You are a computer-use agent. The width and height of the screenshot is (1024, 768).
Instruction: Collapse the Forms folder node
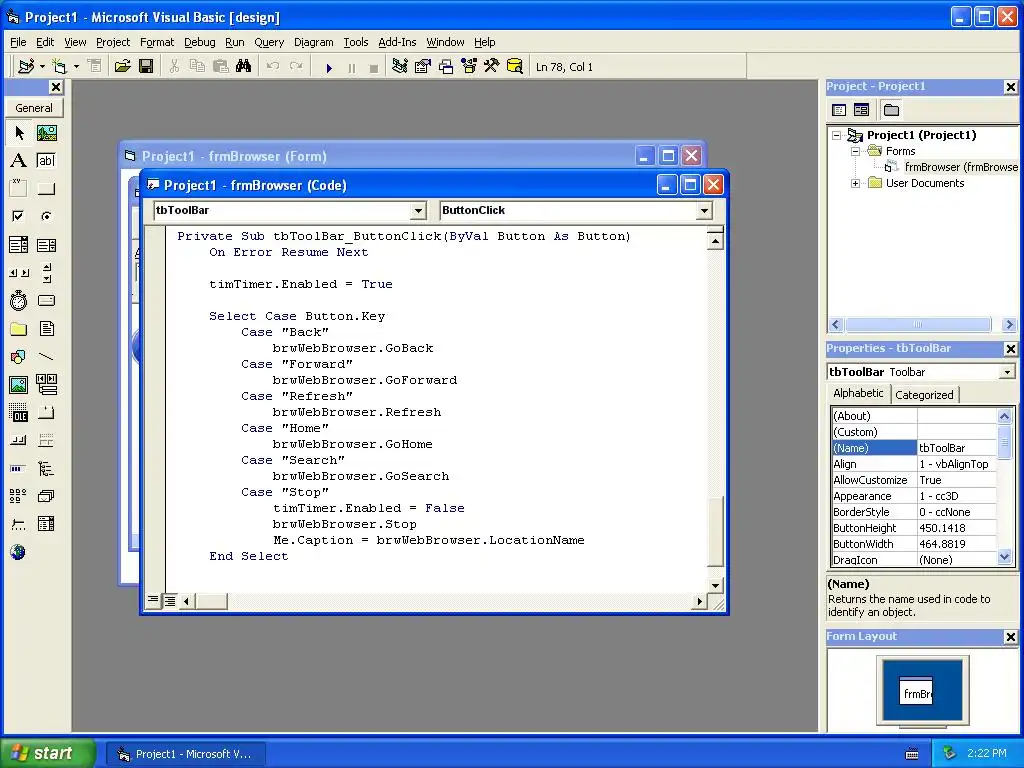pos(856,152)
